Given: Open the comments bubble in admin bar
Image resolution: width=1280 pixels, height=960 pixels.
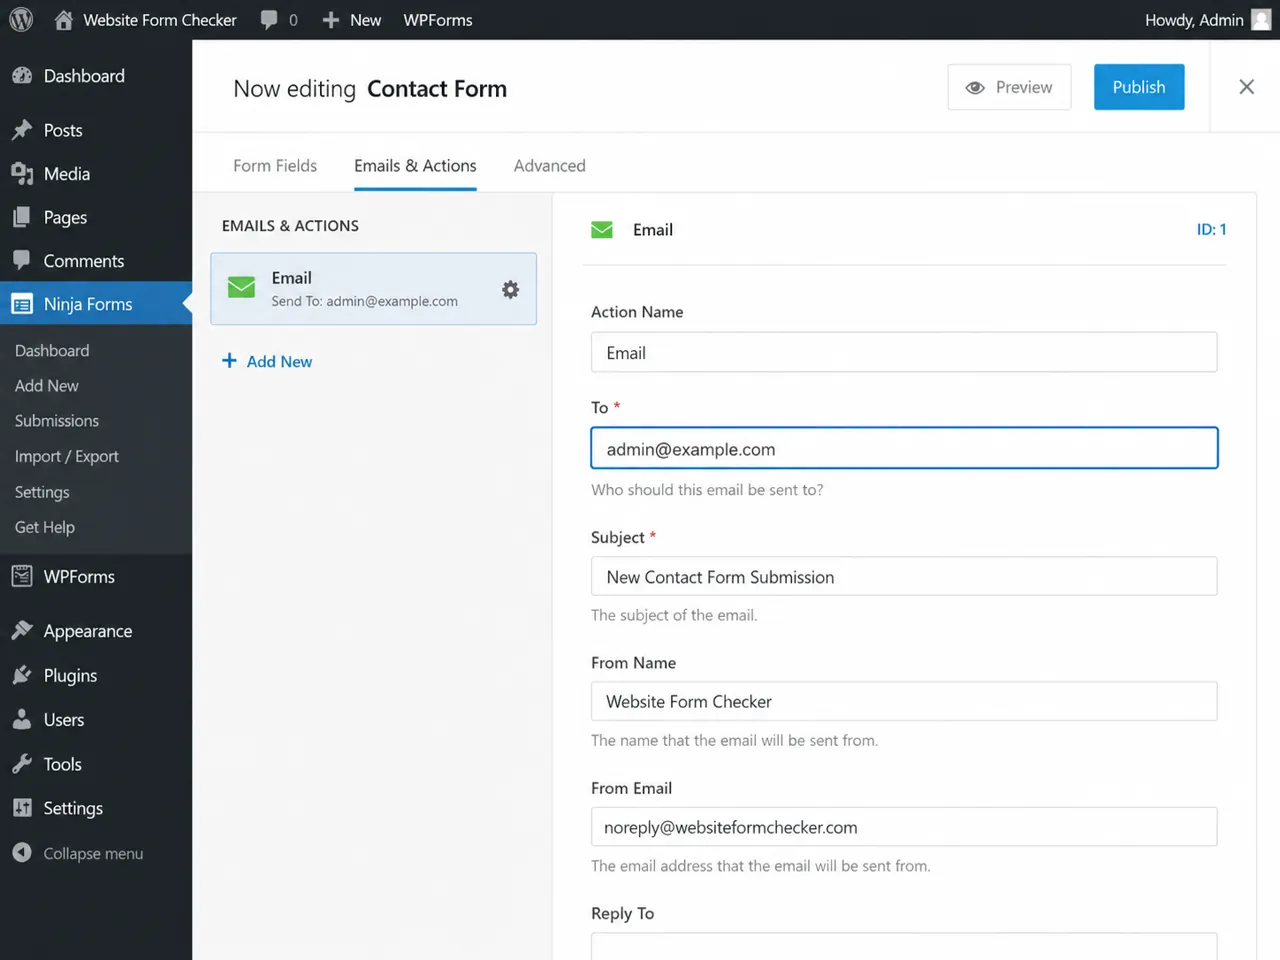Looking at the screenshot, I should point(269,20).
